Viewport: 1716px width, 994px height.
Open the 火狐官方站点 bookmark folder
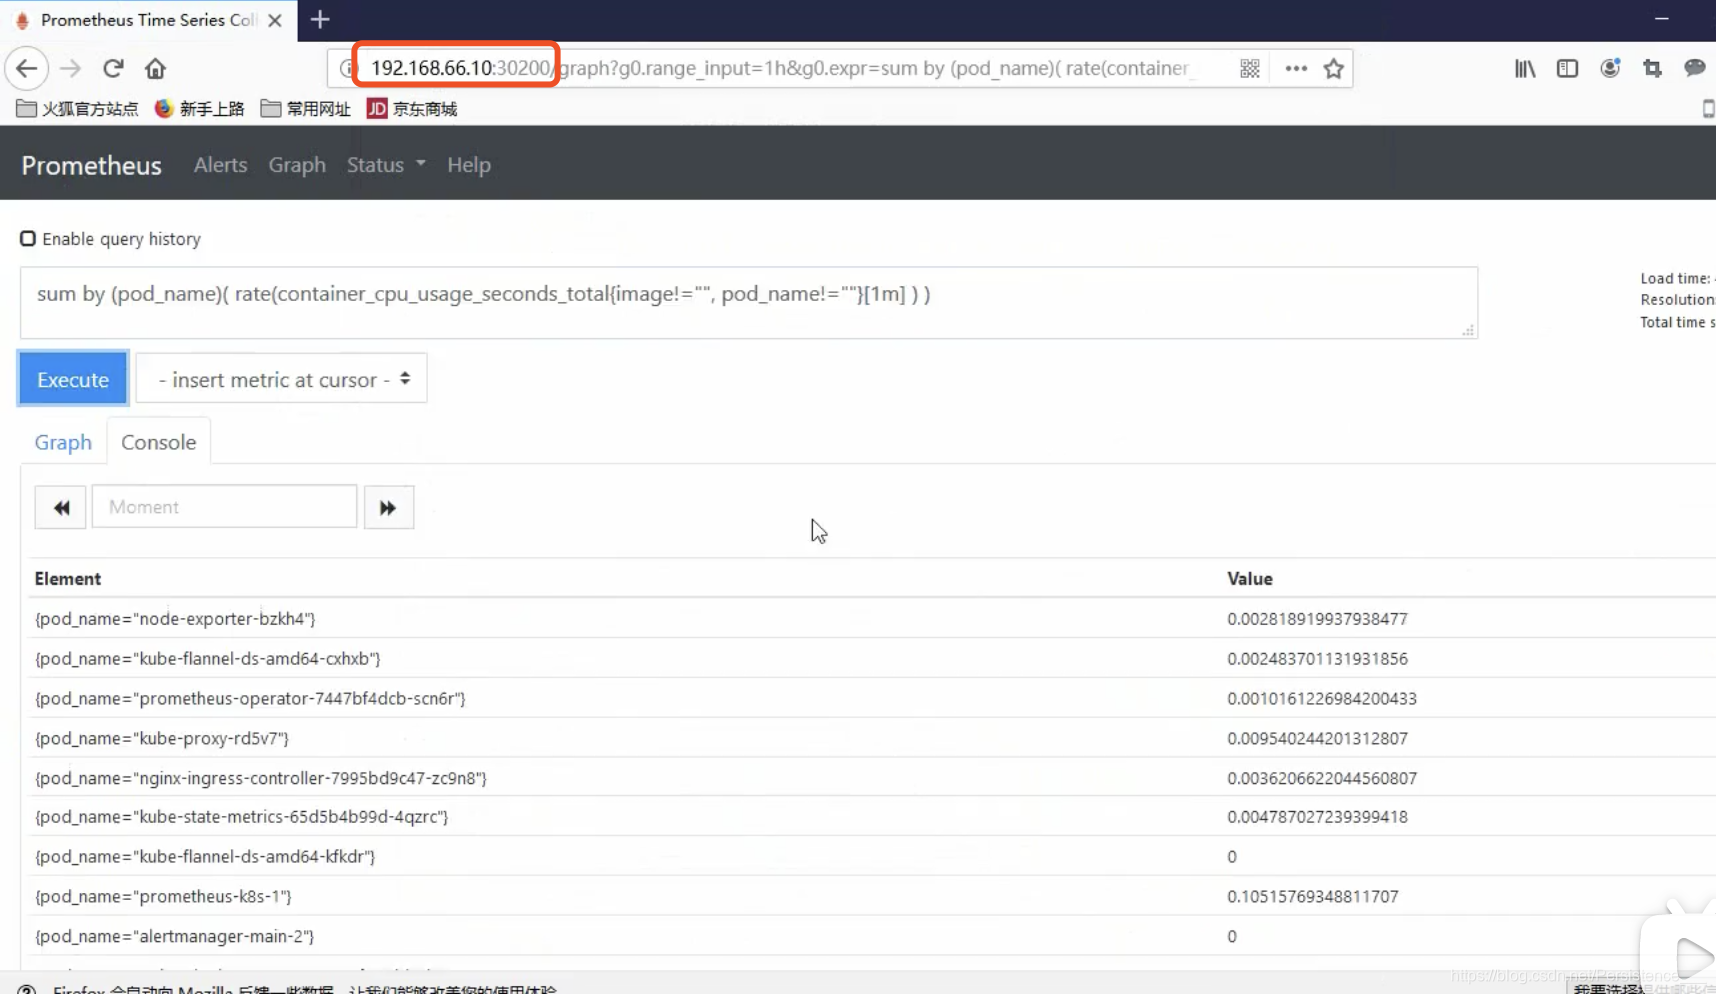click(x=77, y=109)
